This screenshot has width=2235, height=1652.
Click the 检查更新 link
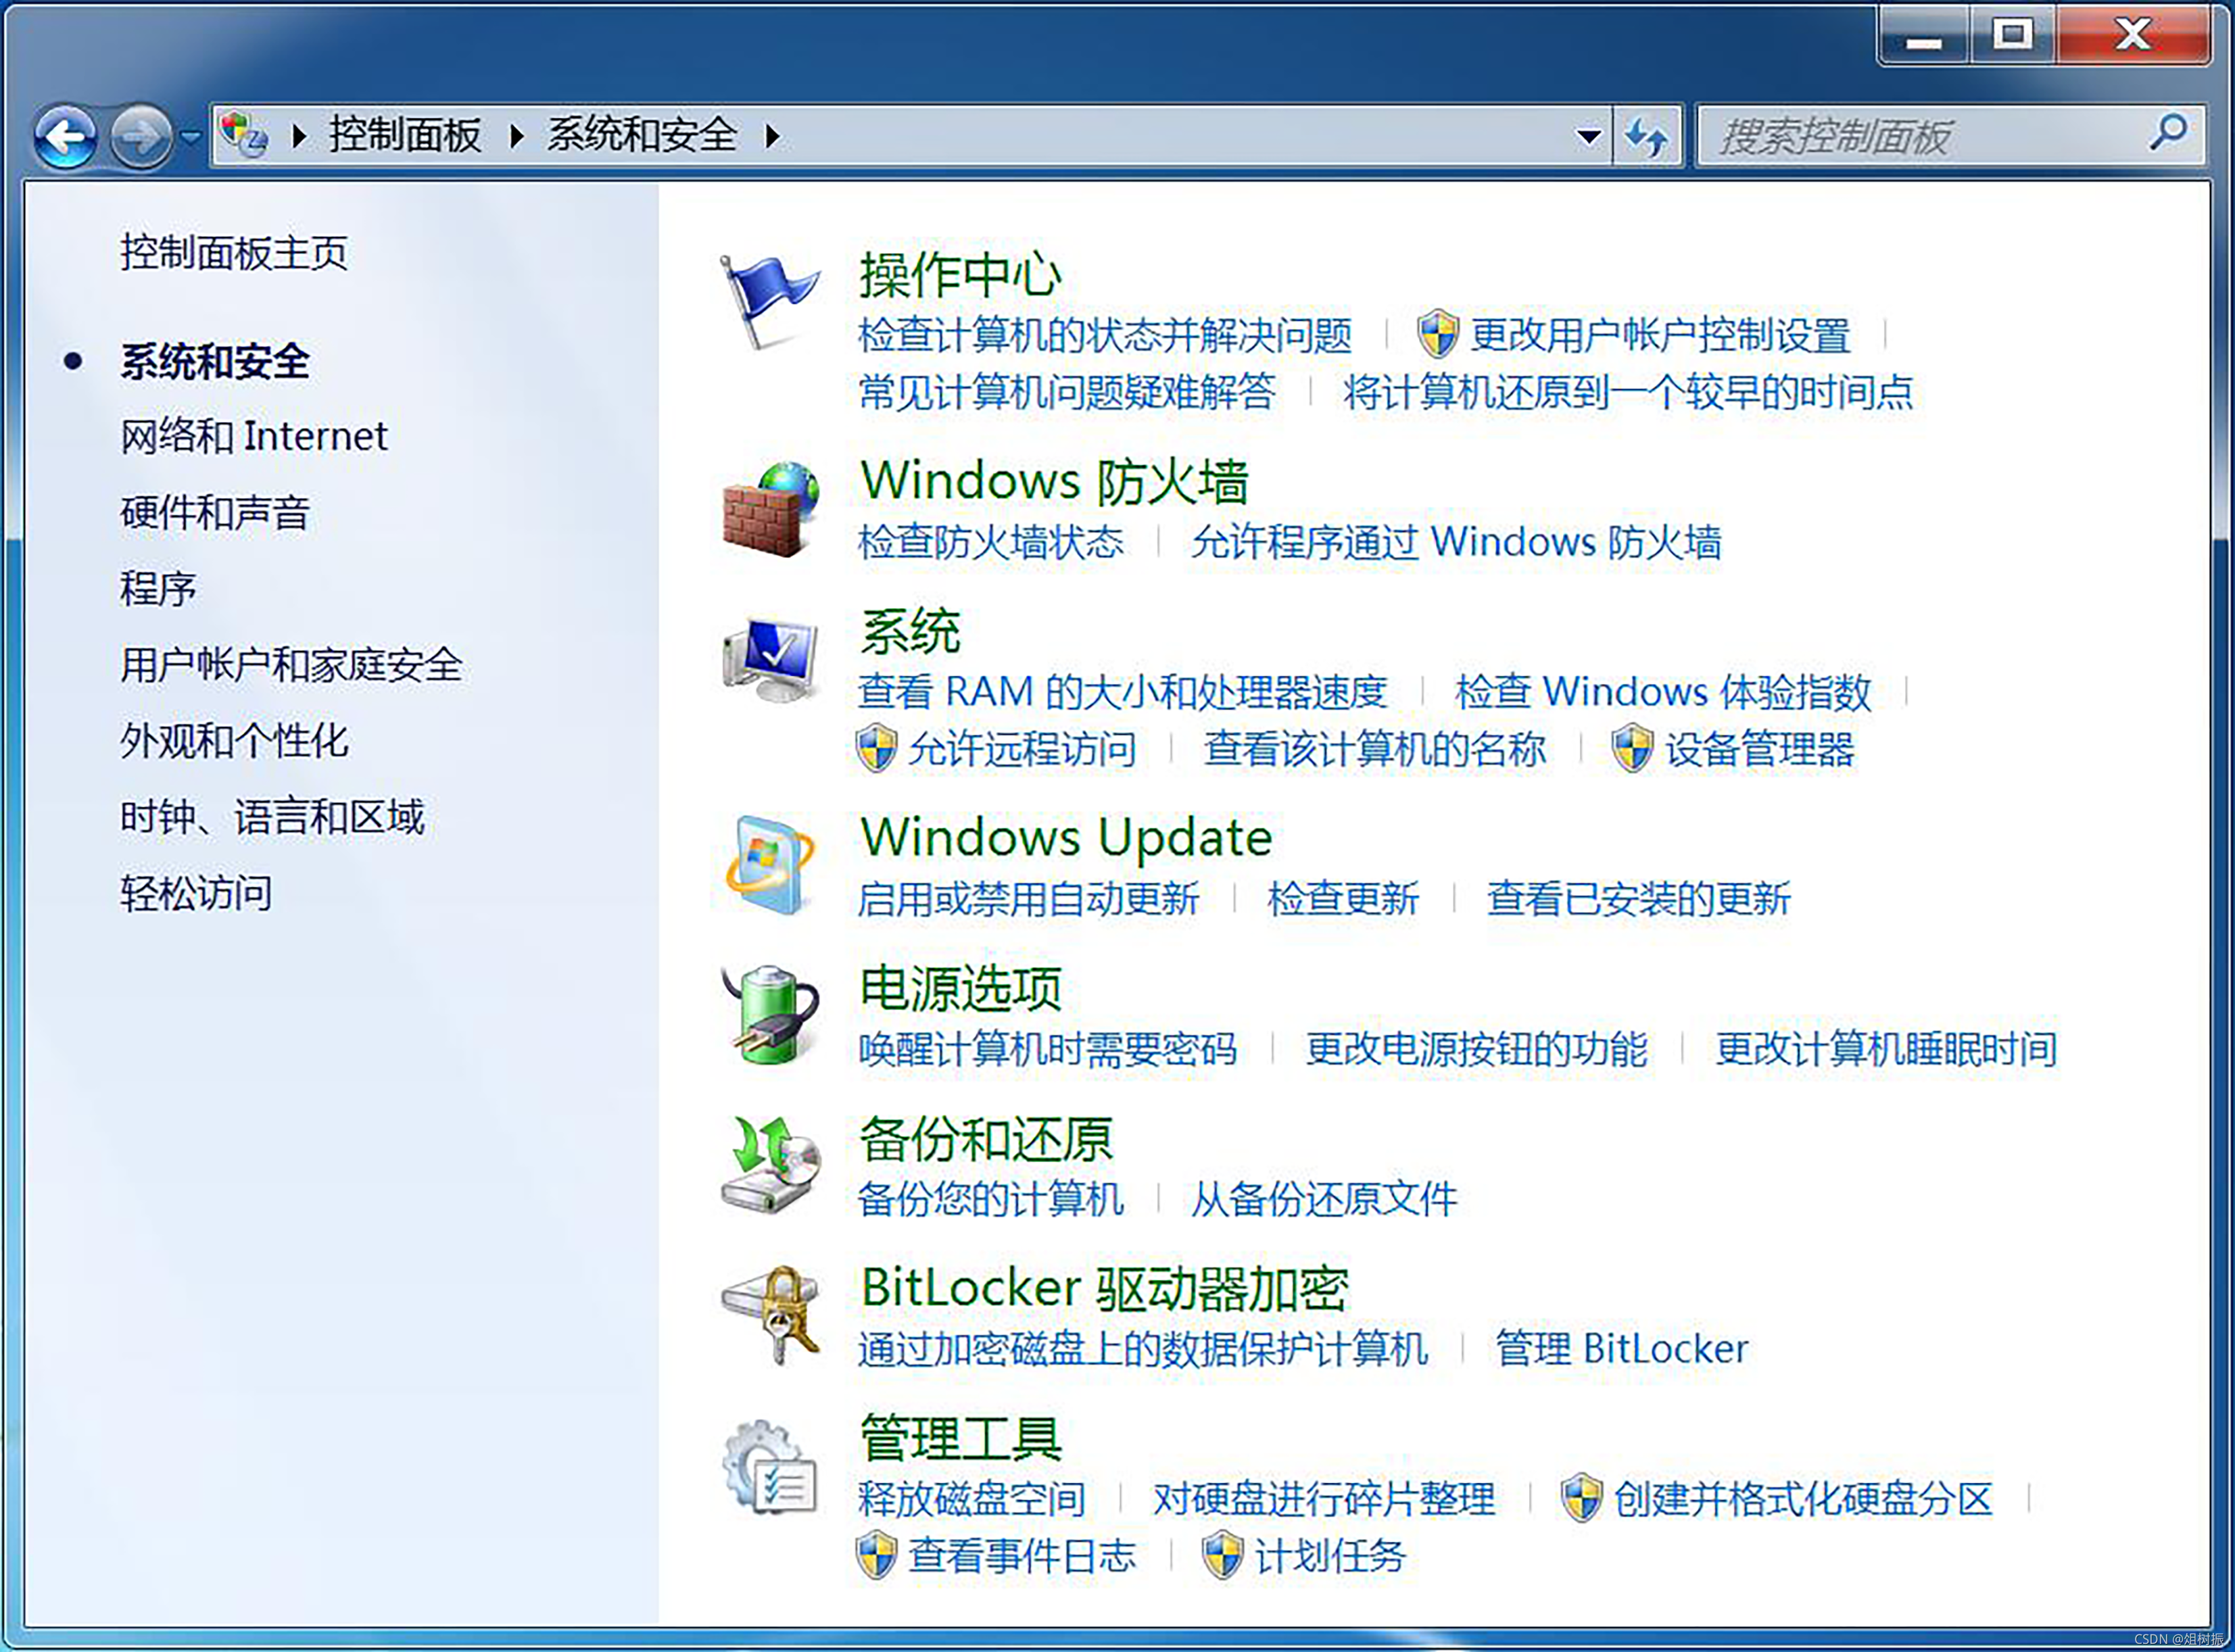pos(1342,899)
